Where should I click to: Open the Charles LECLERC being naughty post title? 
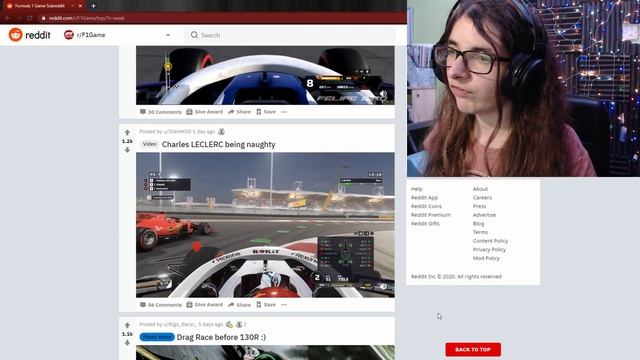[x=218, y=144]
